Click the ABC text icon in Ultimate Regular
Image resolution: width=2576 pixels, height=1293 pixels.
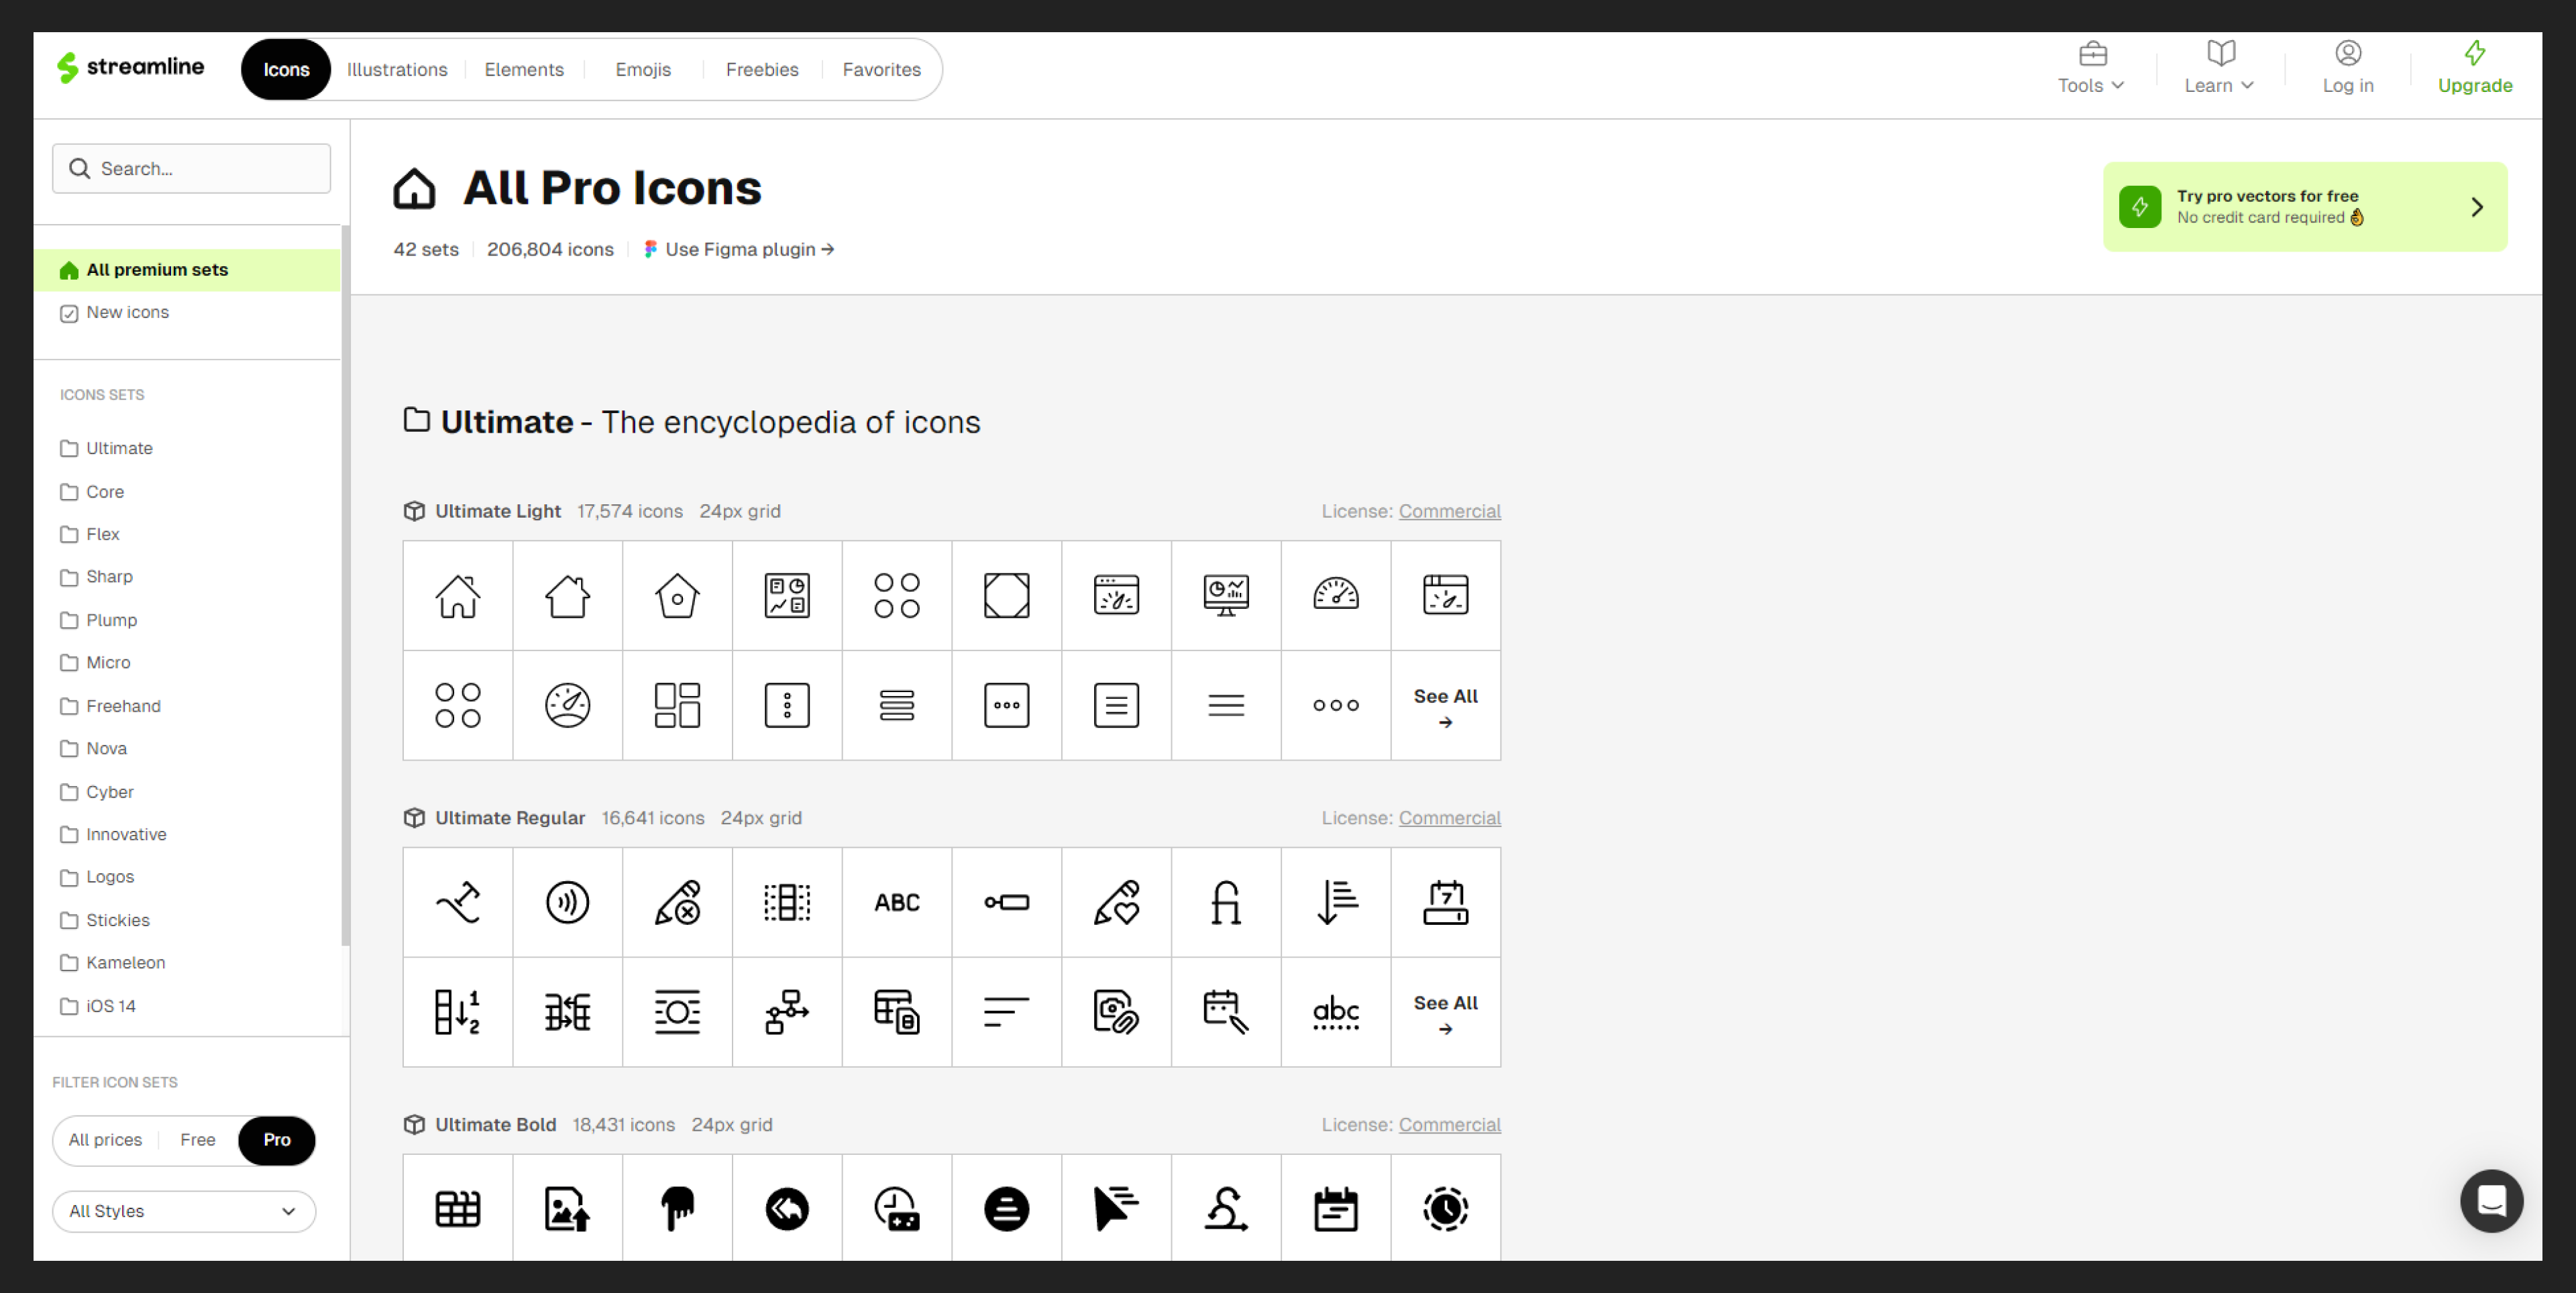coord(896,902)
